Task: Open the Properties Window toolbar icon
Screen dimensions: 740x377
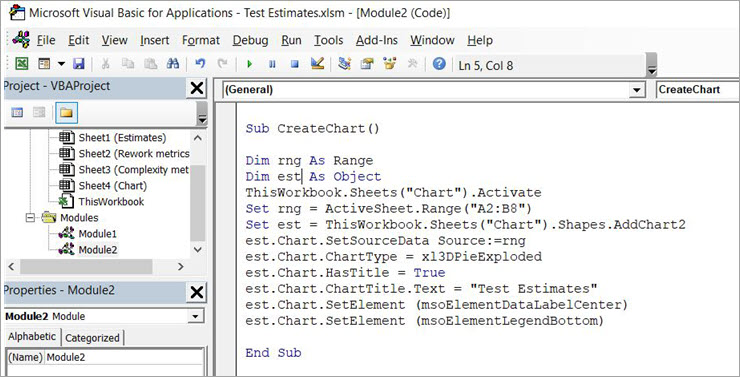Action: [x=367, y=64]
